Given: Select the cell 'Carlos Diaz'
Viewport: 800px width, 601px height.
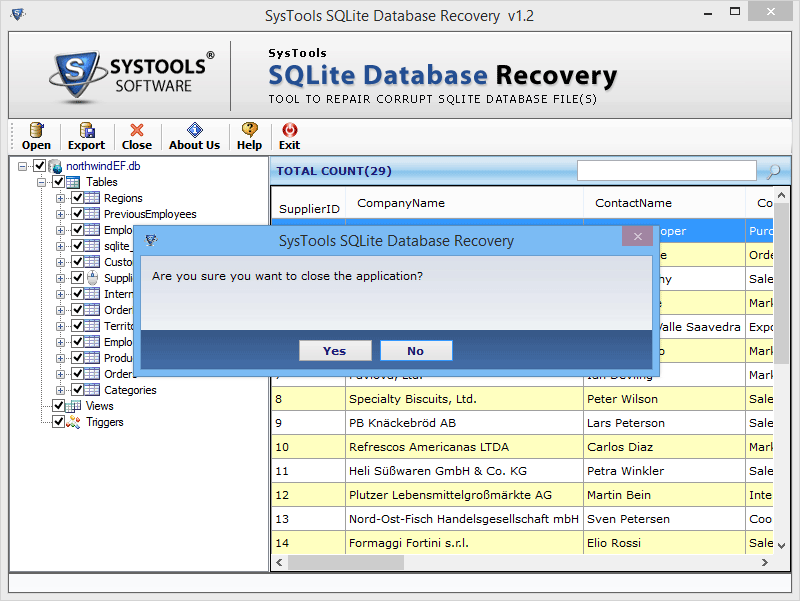Looking at the screenshot, I should 664,447.
